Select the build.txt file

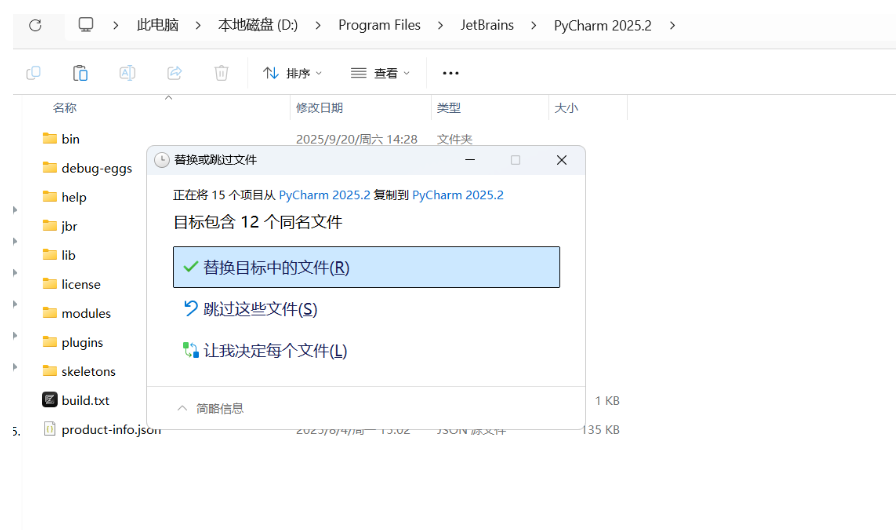click(x=75, y=400)
